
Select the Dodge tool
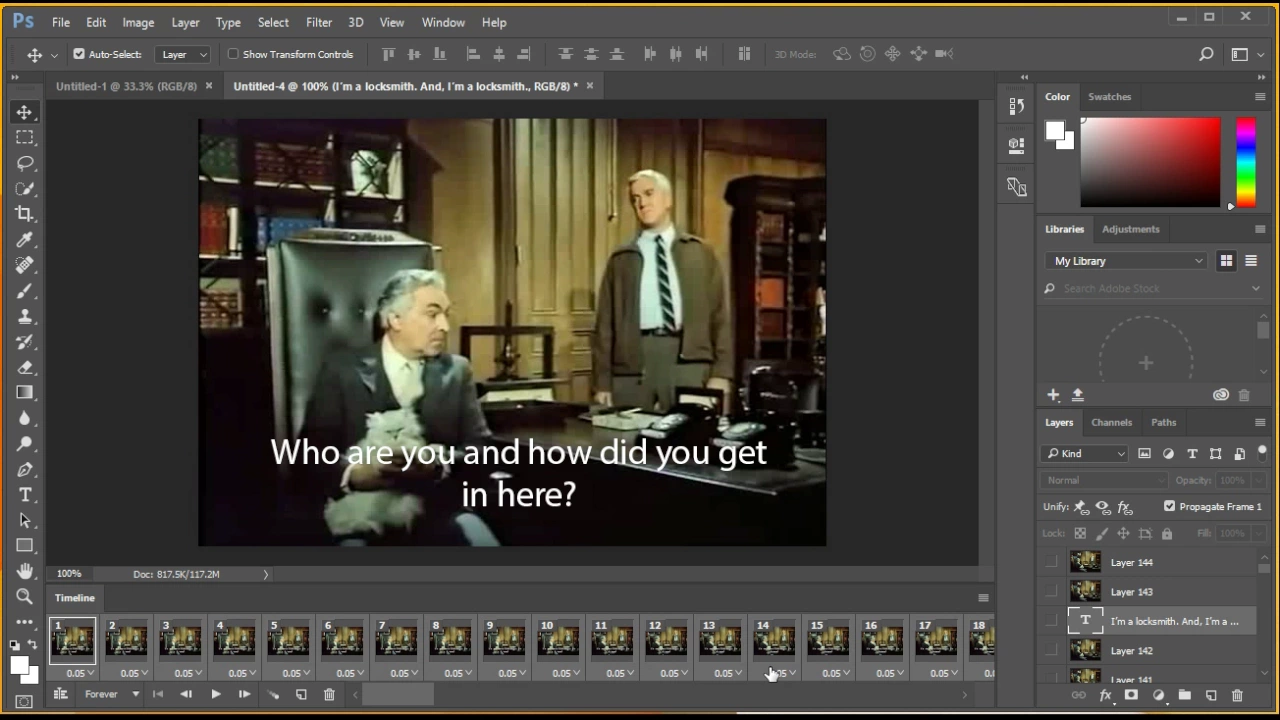tap(25, 443)
